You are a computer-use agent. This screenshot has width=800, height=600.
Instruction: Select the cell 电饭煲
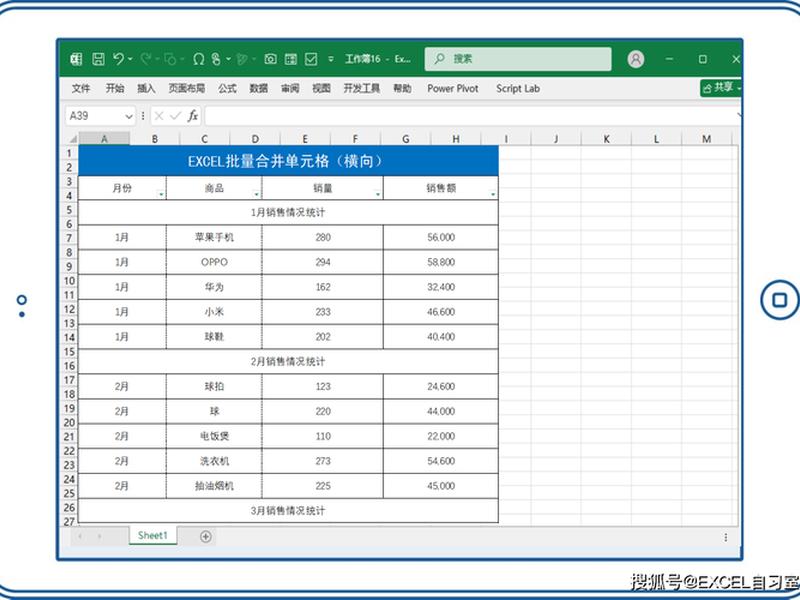(x=214, y=436)
